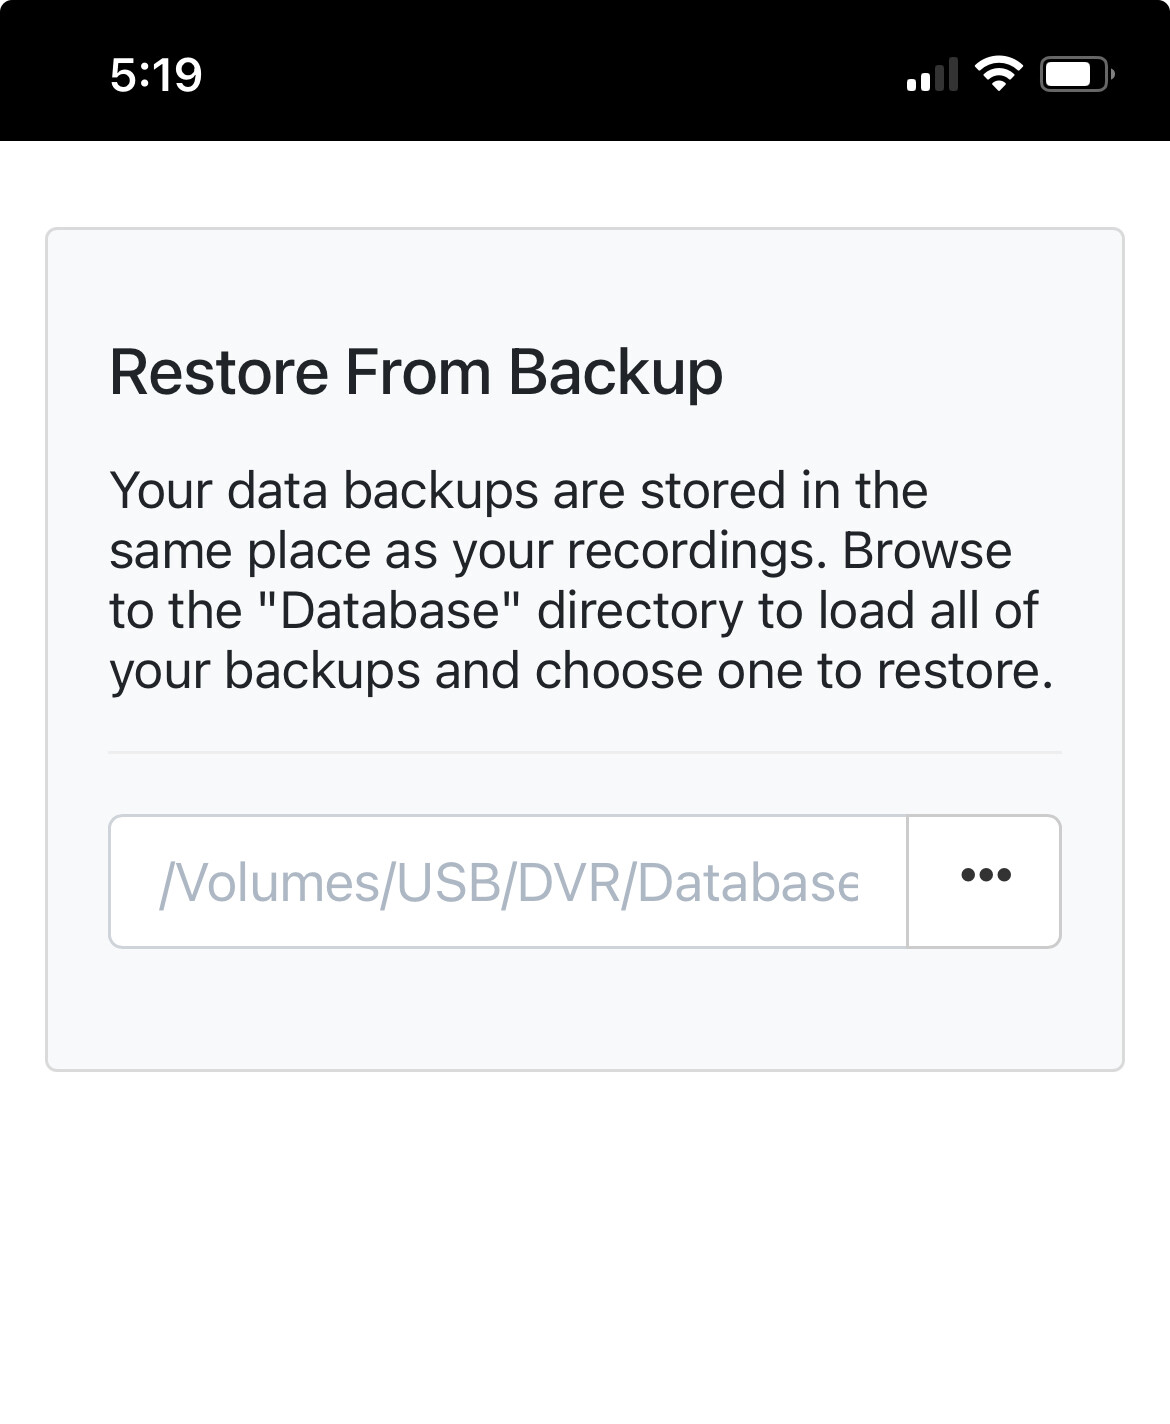Click the Restore From Backup heading

416,372
